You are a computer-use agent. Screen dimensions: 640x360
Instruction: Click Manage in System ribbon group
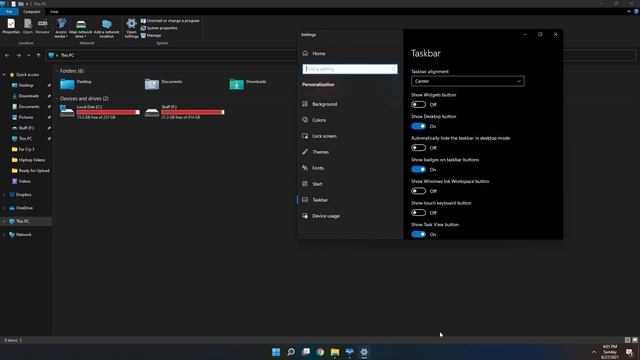coord(151,36)
